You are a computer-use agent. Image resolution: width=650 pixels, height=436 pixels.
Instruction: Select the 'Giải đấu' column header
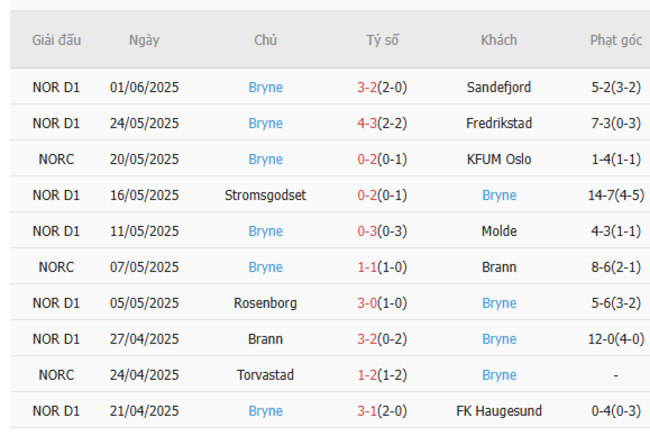[x=56, y=41]
